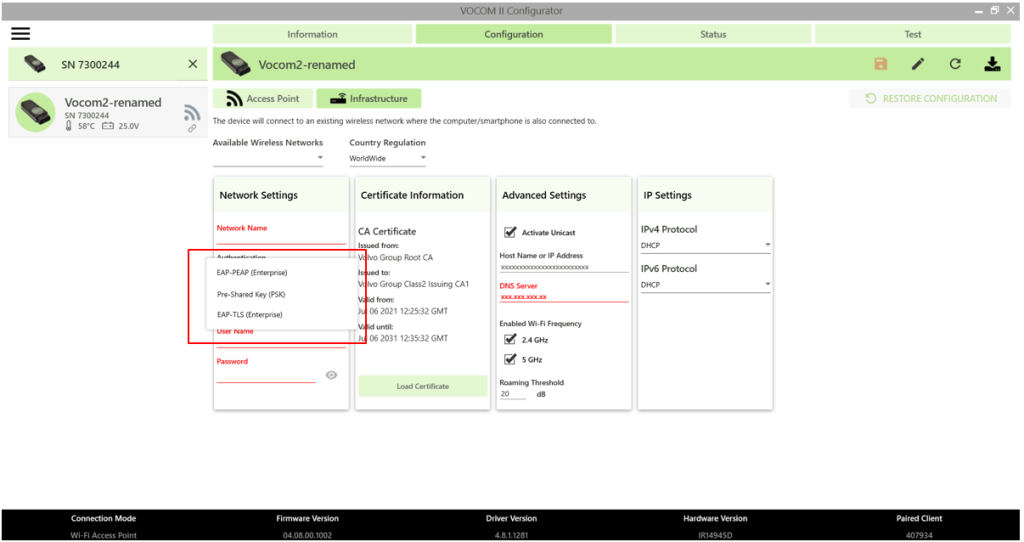Open the IPv6 Protocol dropdown
This screenshot has width=1024, height=542.
705,285
